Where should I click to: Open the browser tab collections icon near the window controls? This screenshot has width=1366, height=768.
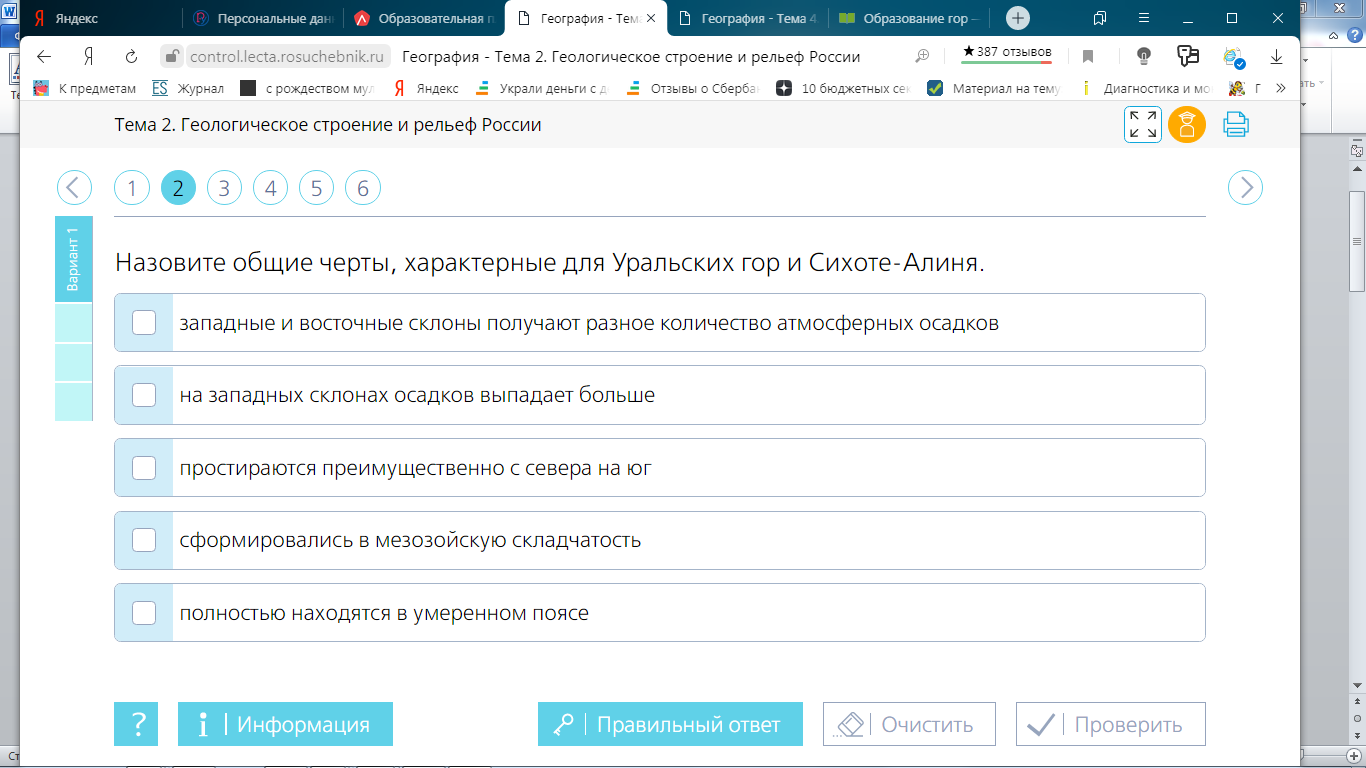tap(1100, 18)
